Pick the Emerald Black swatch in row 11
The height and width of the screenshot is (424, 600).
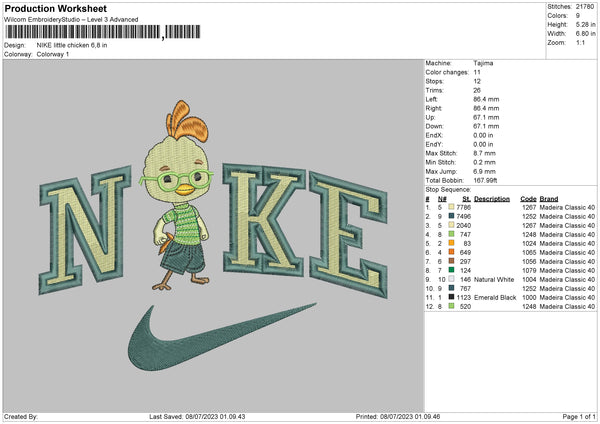coord(451,297)
